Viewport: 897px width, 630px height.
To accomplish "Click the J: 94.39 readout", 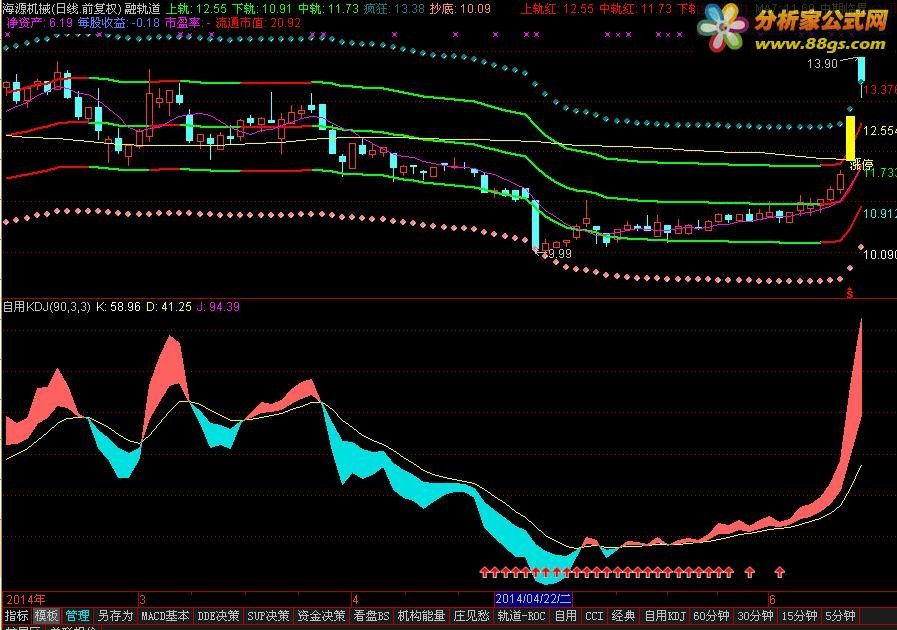I will coord(218,307).
